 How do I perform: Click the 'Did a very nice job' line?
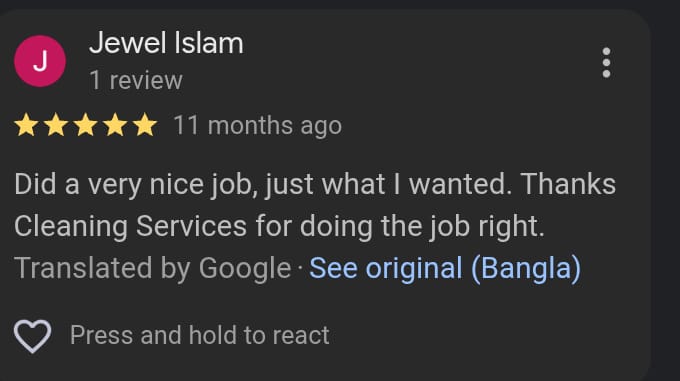315,184
